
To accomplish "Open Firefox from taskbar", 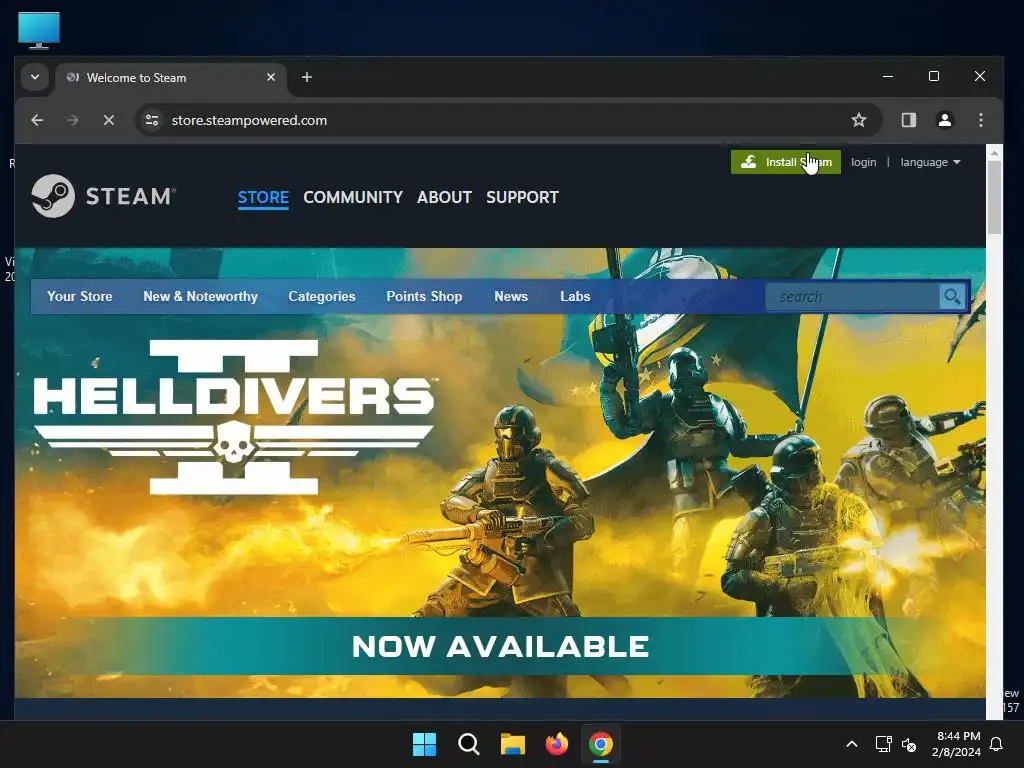I will click(556, 744).
